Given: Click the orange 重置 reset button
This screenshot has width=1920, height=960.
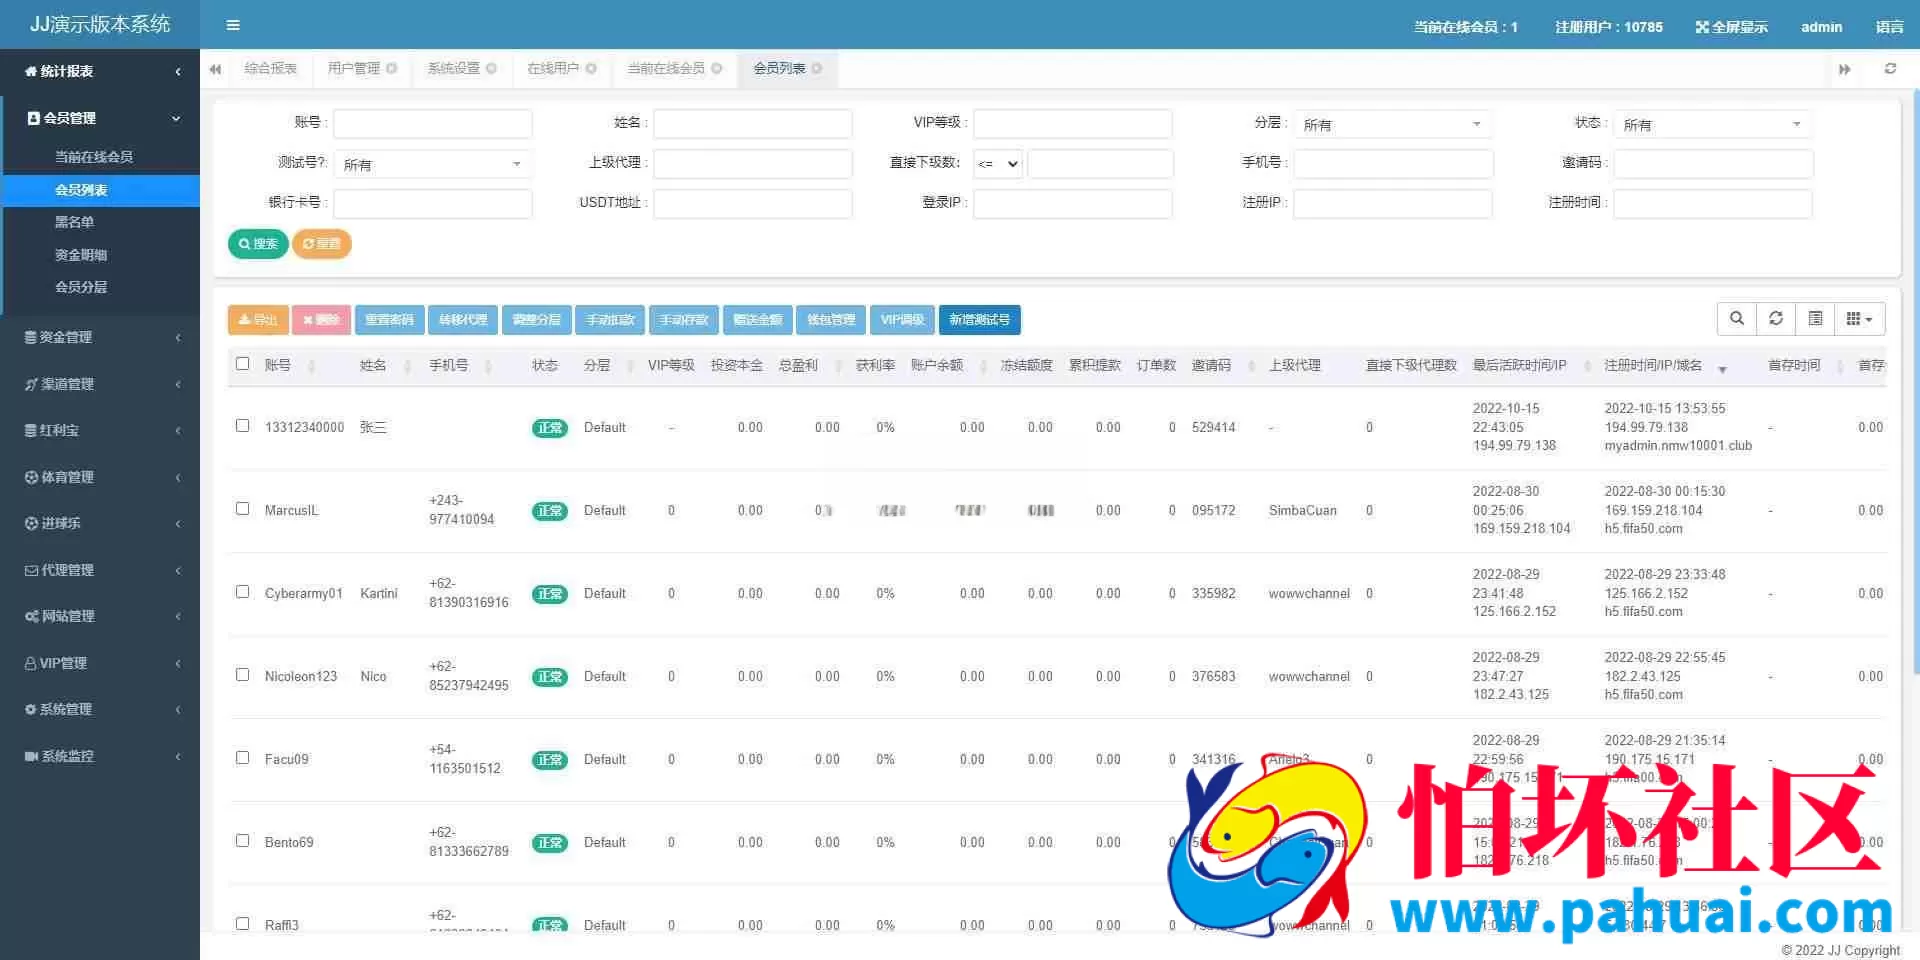Looking at the screenshot, I should pyautogui.click(x=322, y=244).
